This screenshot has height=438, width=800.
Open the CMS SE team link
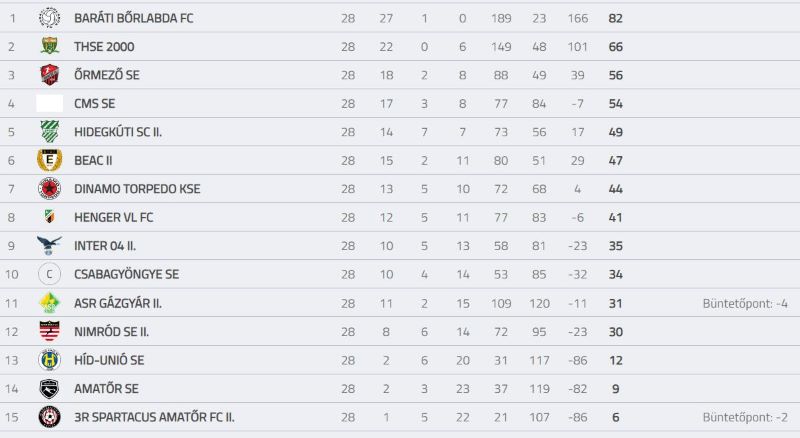click(94, 104)
